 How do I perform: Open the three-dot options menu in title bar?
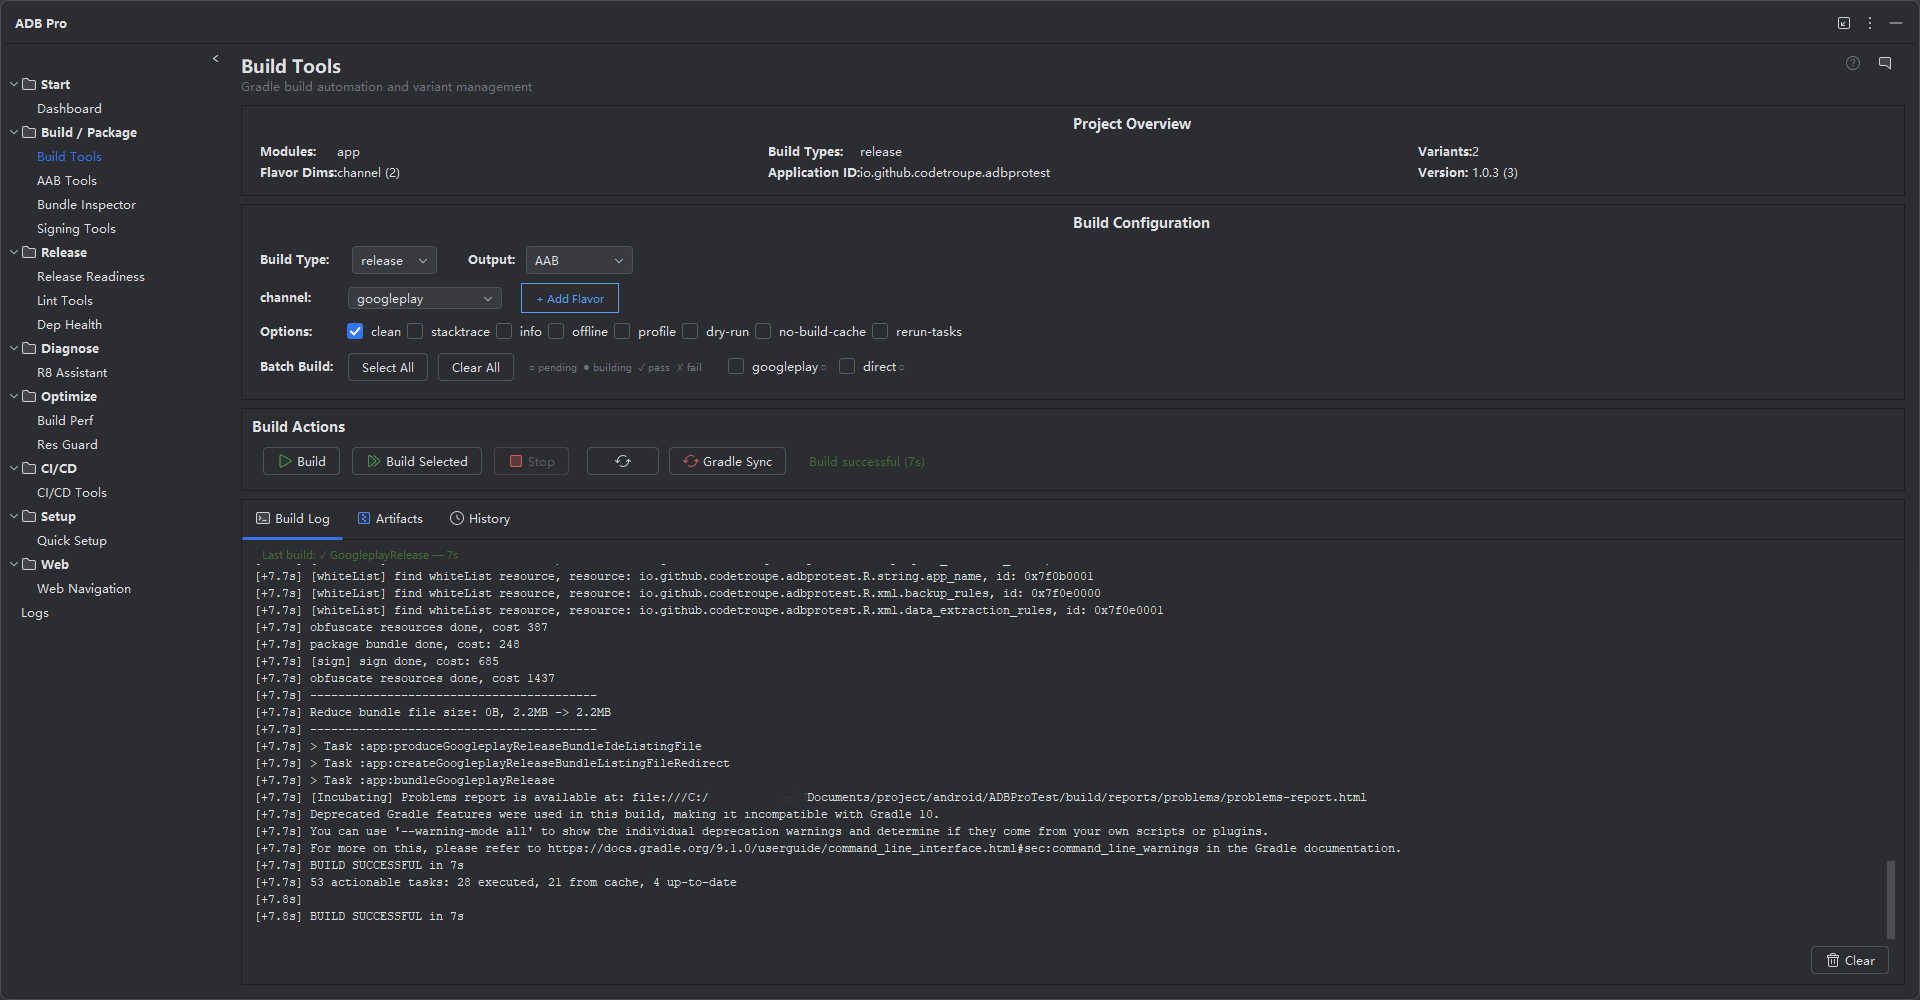[1870, 23]
